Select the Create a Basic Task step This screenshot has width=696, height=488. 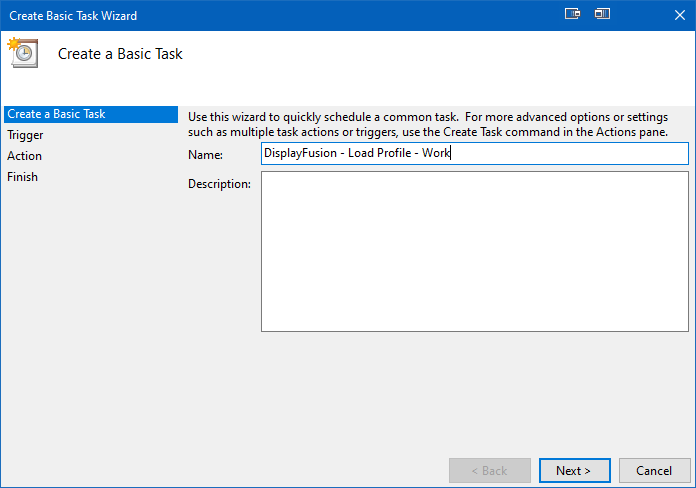91,114
